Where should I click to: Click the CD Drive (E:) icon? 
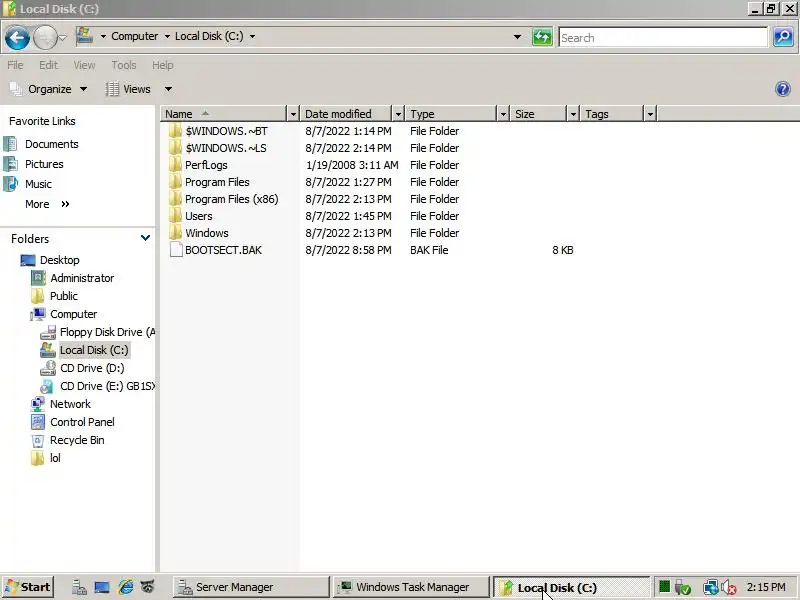pos(47,386)
